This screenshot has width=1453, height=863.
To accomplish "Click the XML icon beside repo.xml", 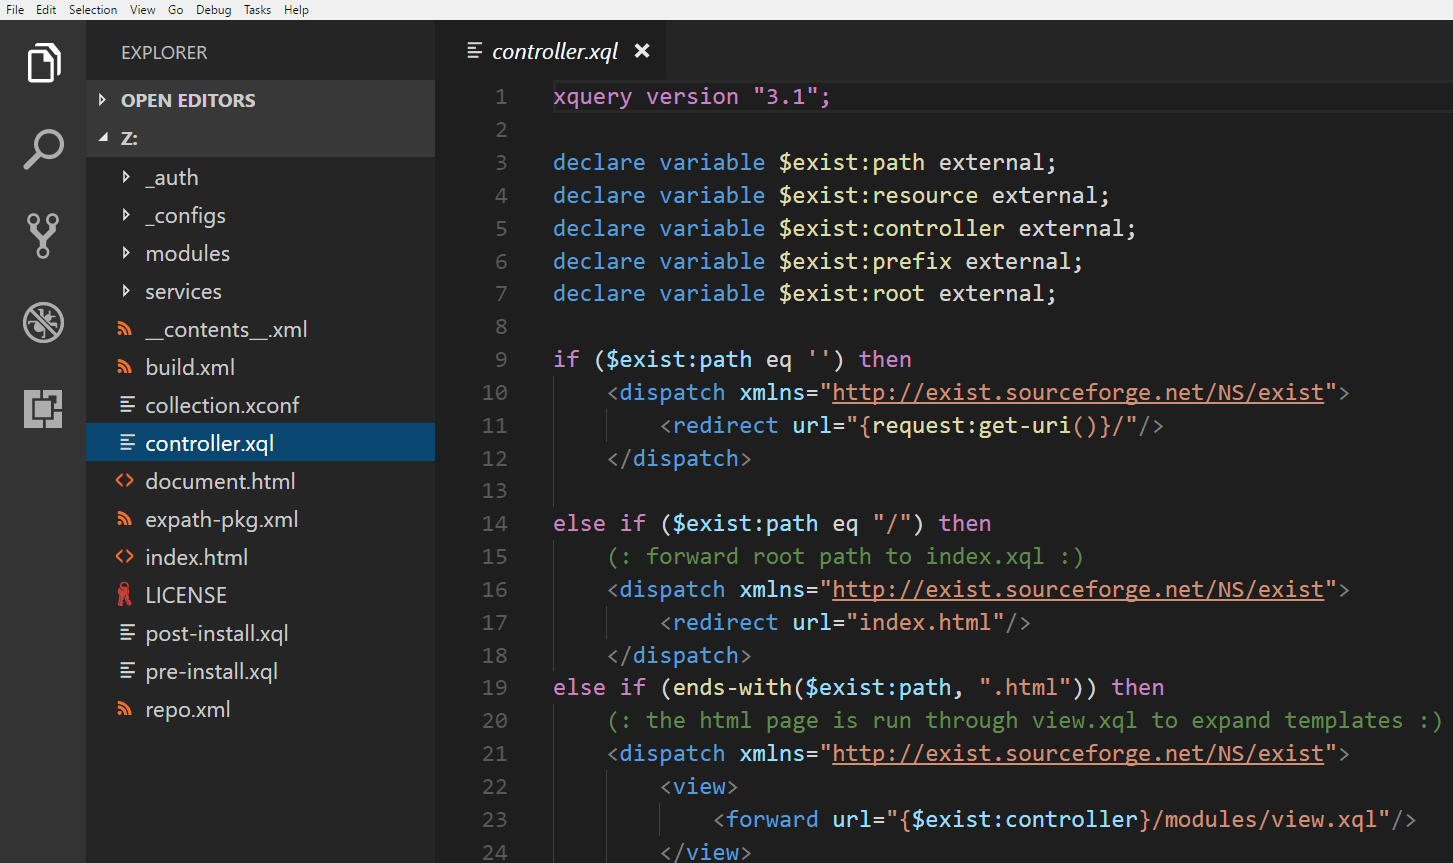I will coord(125,709).
